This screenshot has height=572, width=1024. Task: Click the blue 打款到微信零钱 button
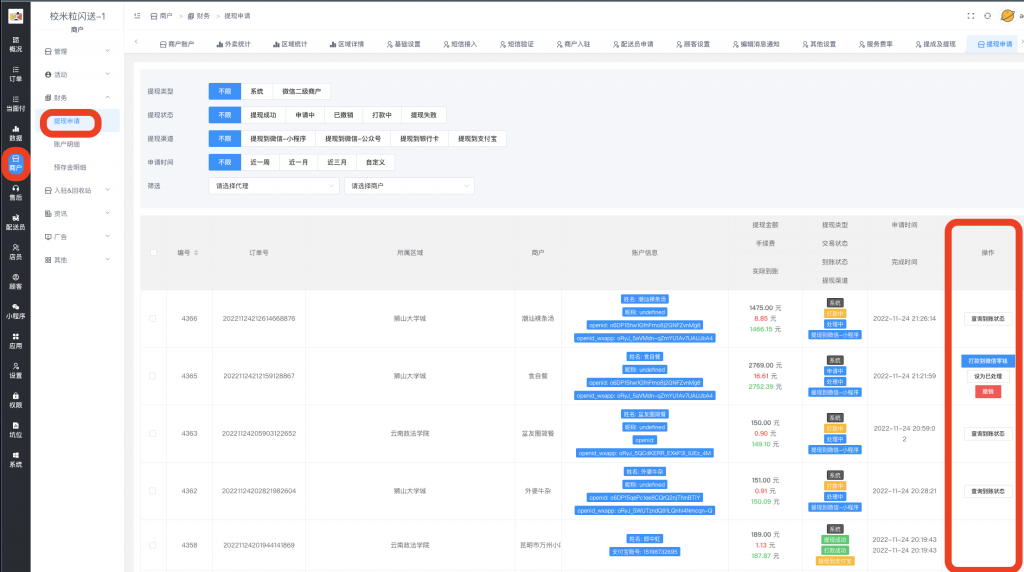pyautogui.click(x=987, y=360)
